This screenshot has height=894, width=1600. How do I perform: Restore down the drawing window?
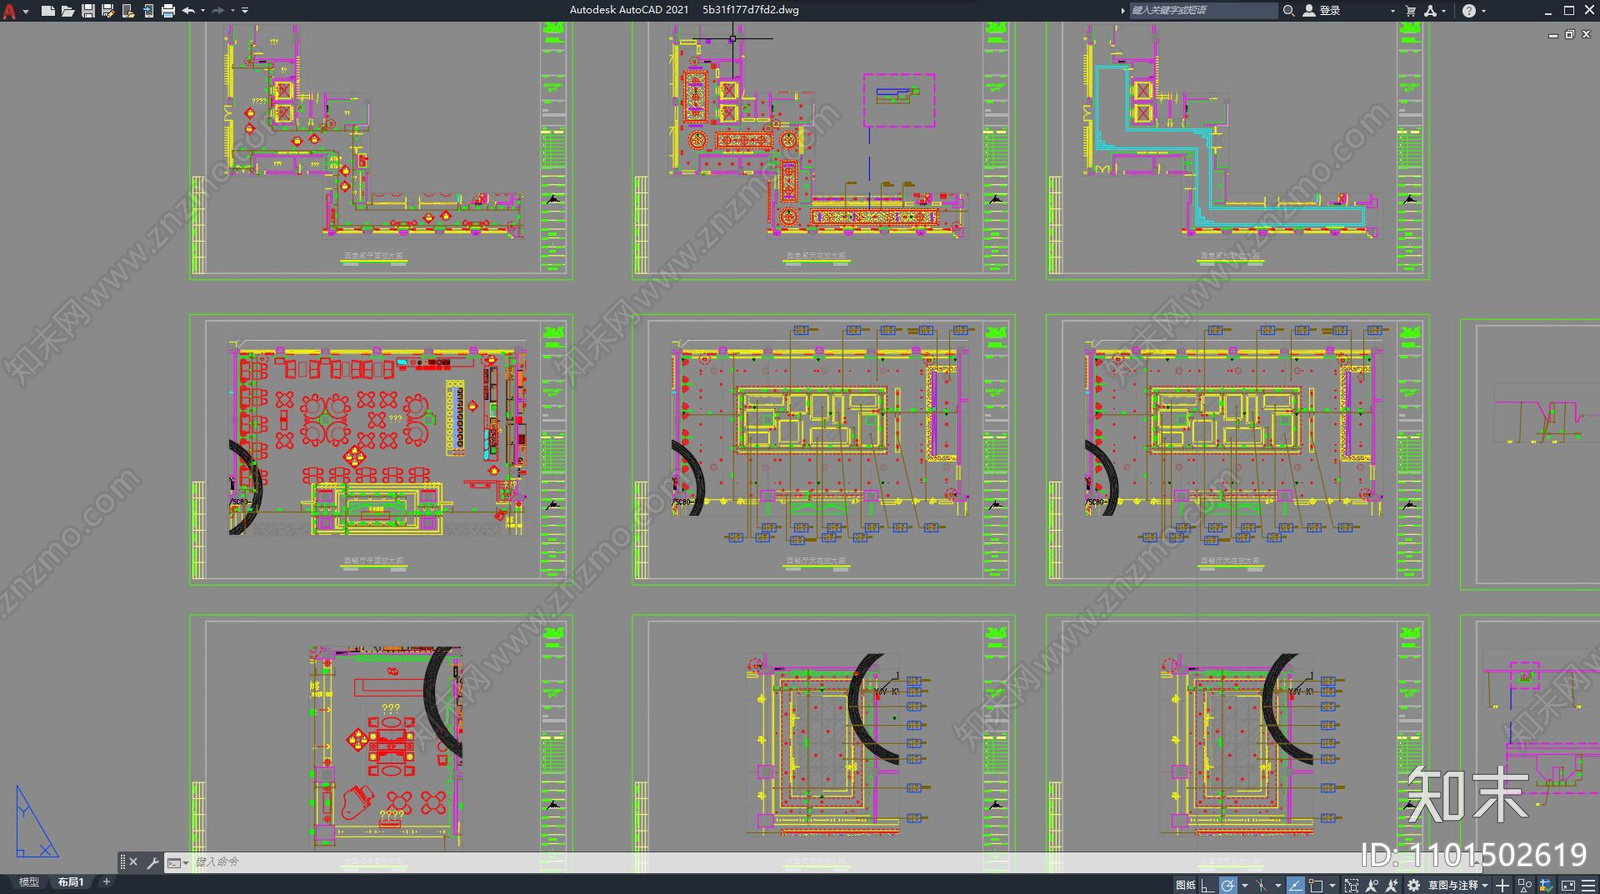pyautogui.click(x=1570, y=34)
